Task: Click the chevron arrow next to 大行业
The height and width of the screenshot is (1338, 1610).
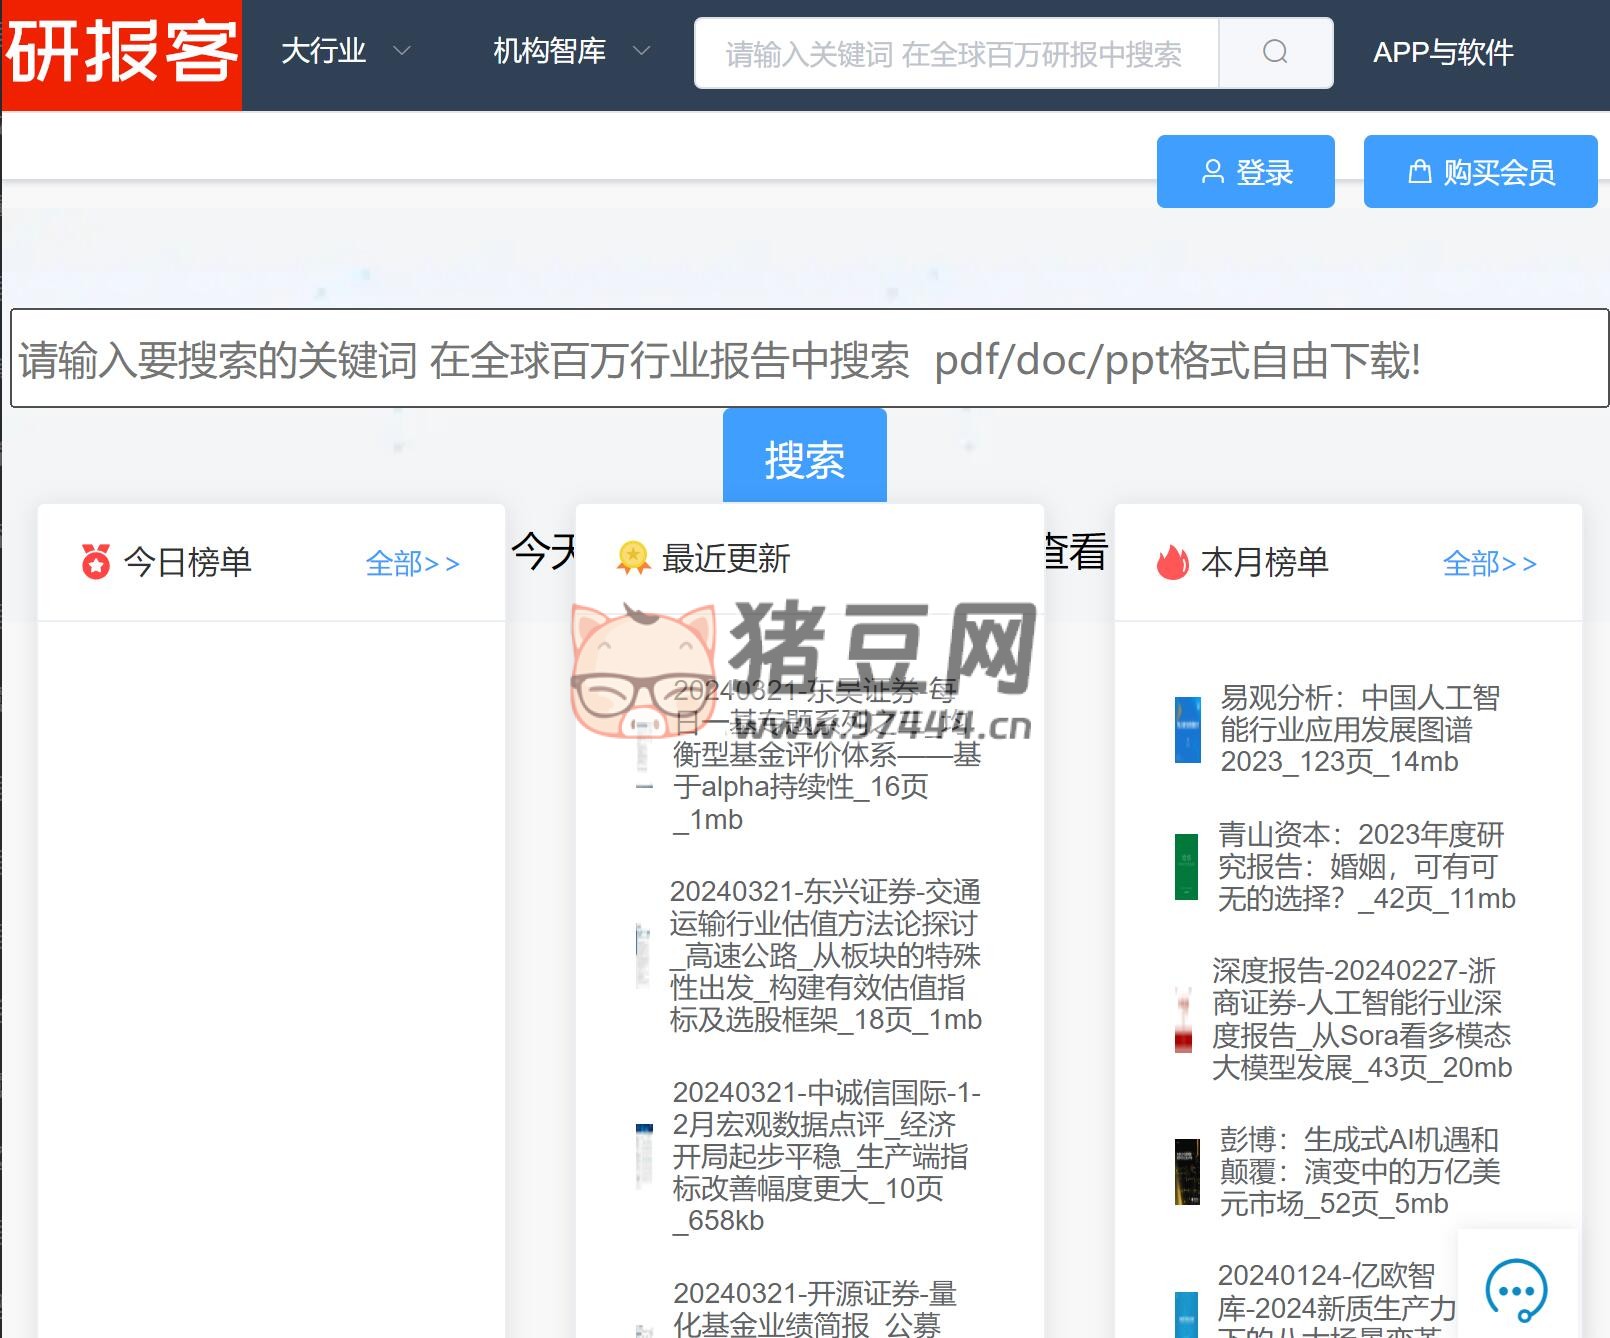Action: point(402,51)
